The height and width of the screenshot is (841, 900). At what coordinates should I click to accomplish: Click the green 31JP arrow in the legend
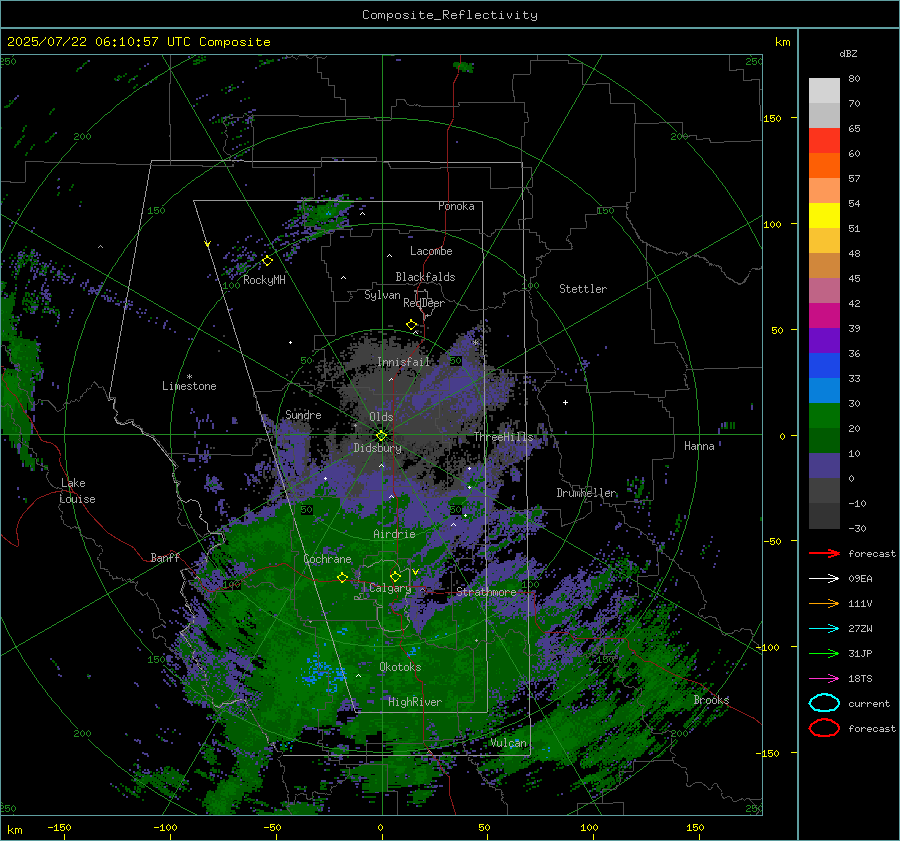coord(824,653)
